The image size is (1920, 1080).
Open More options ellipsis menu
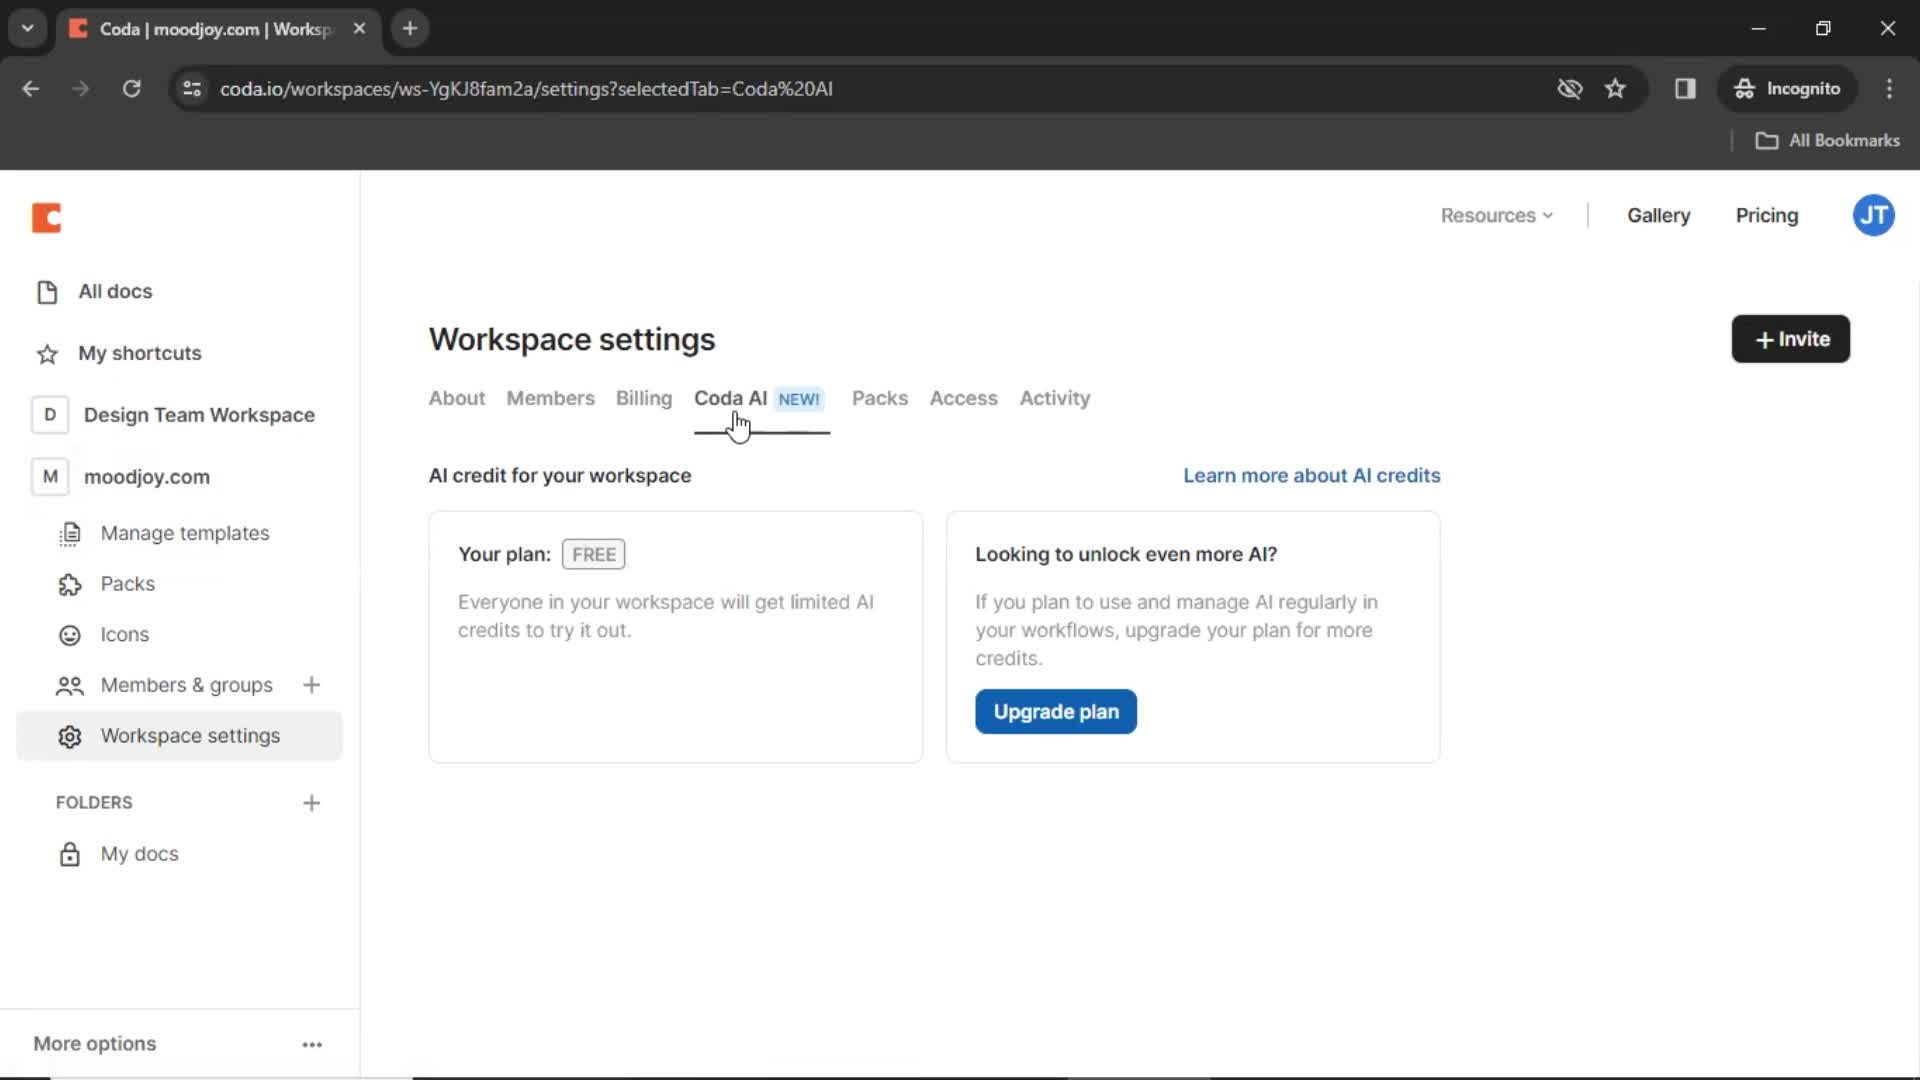point(312,1044)
